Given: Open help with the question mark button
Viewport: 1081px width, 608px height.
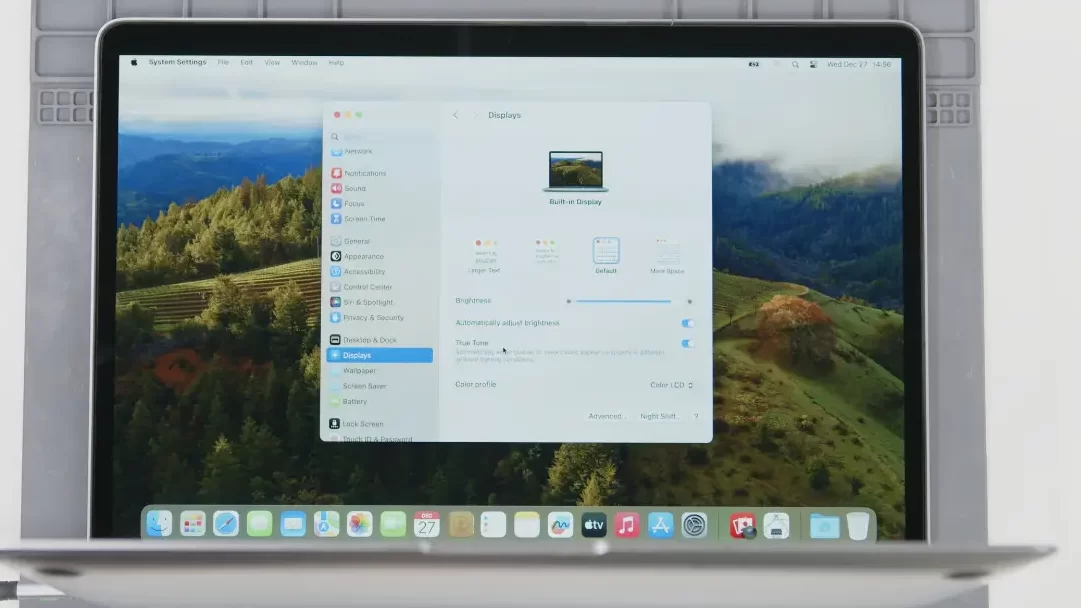Looking at the screenshot, I should [x=696, y=416].
